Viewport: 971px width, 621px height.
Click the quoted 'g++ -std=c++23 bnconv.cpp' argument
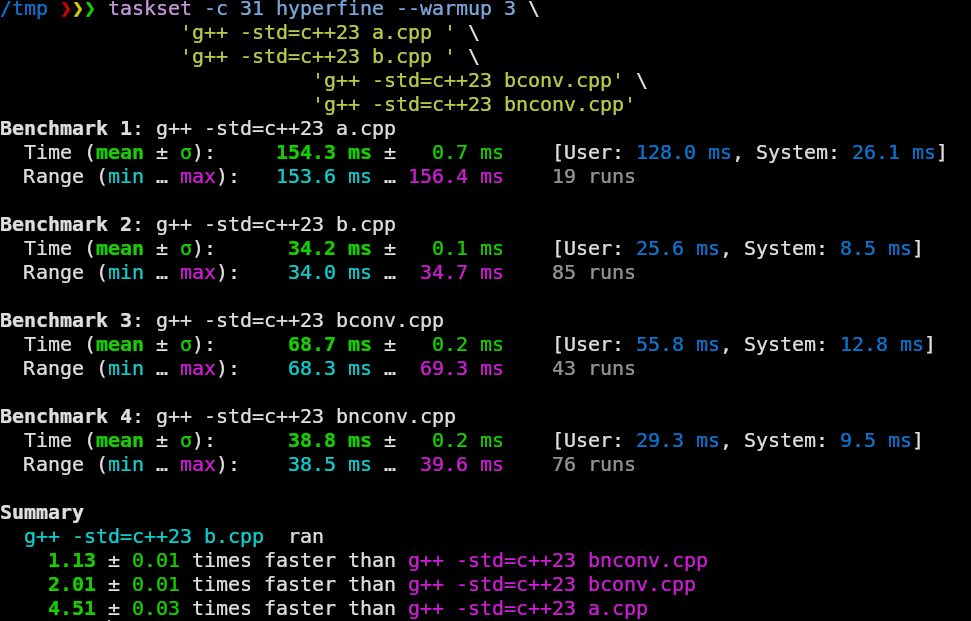click(474, 105)
